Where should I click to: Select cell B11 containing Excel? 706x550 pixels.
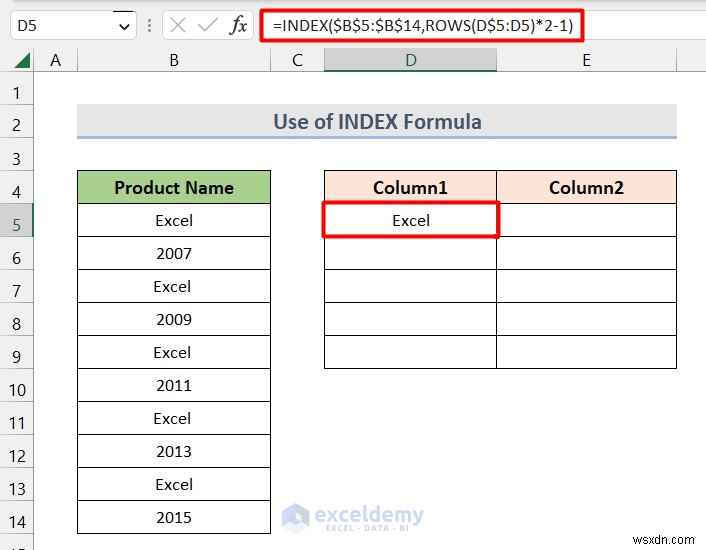tap(174, 418)
